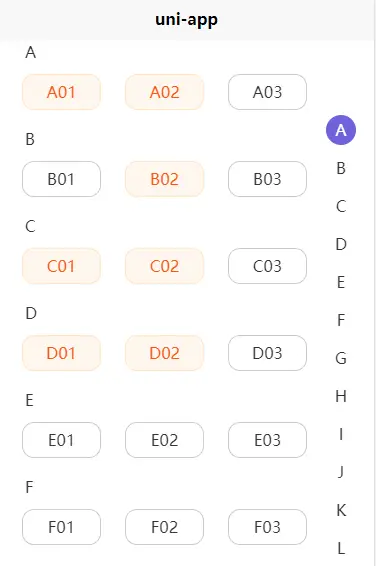
Task: Select the E02 tag
Action: coord(165,440)
